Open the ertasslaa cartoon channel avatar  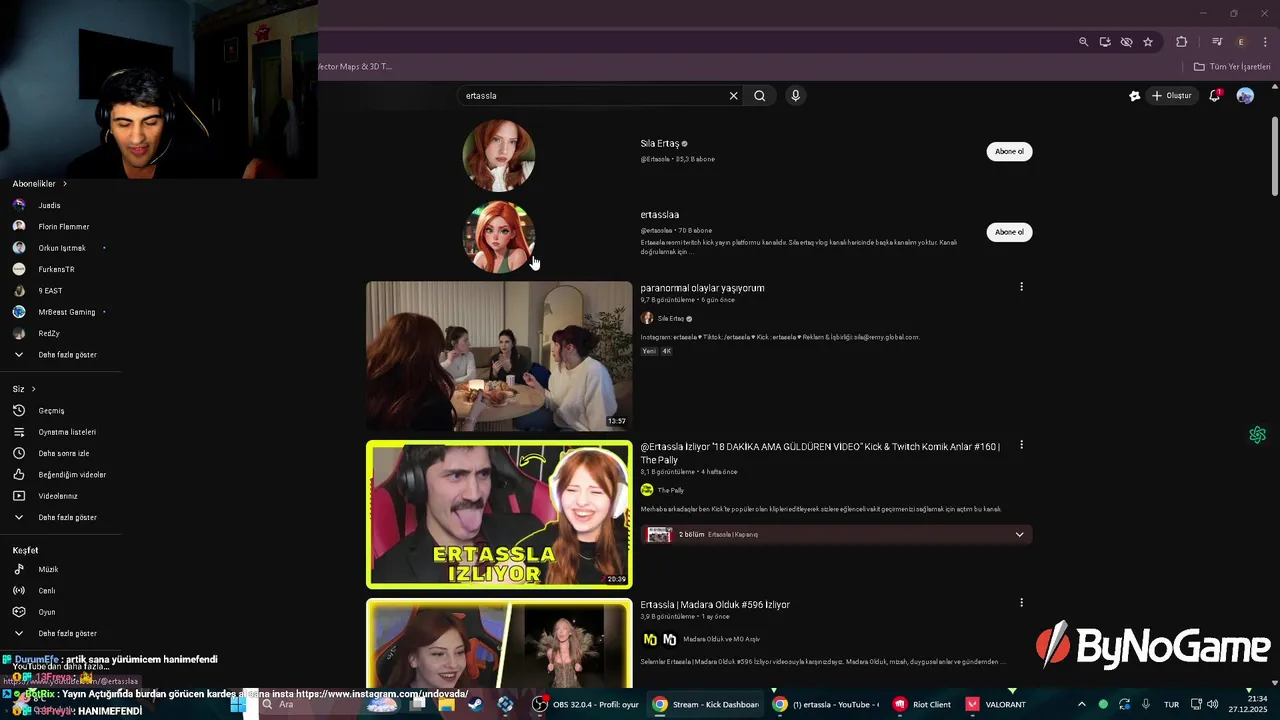click(x=499, y=237)
